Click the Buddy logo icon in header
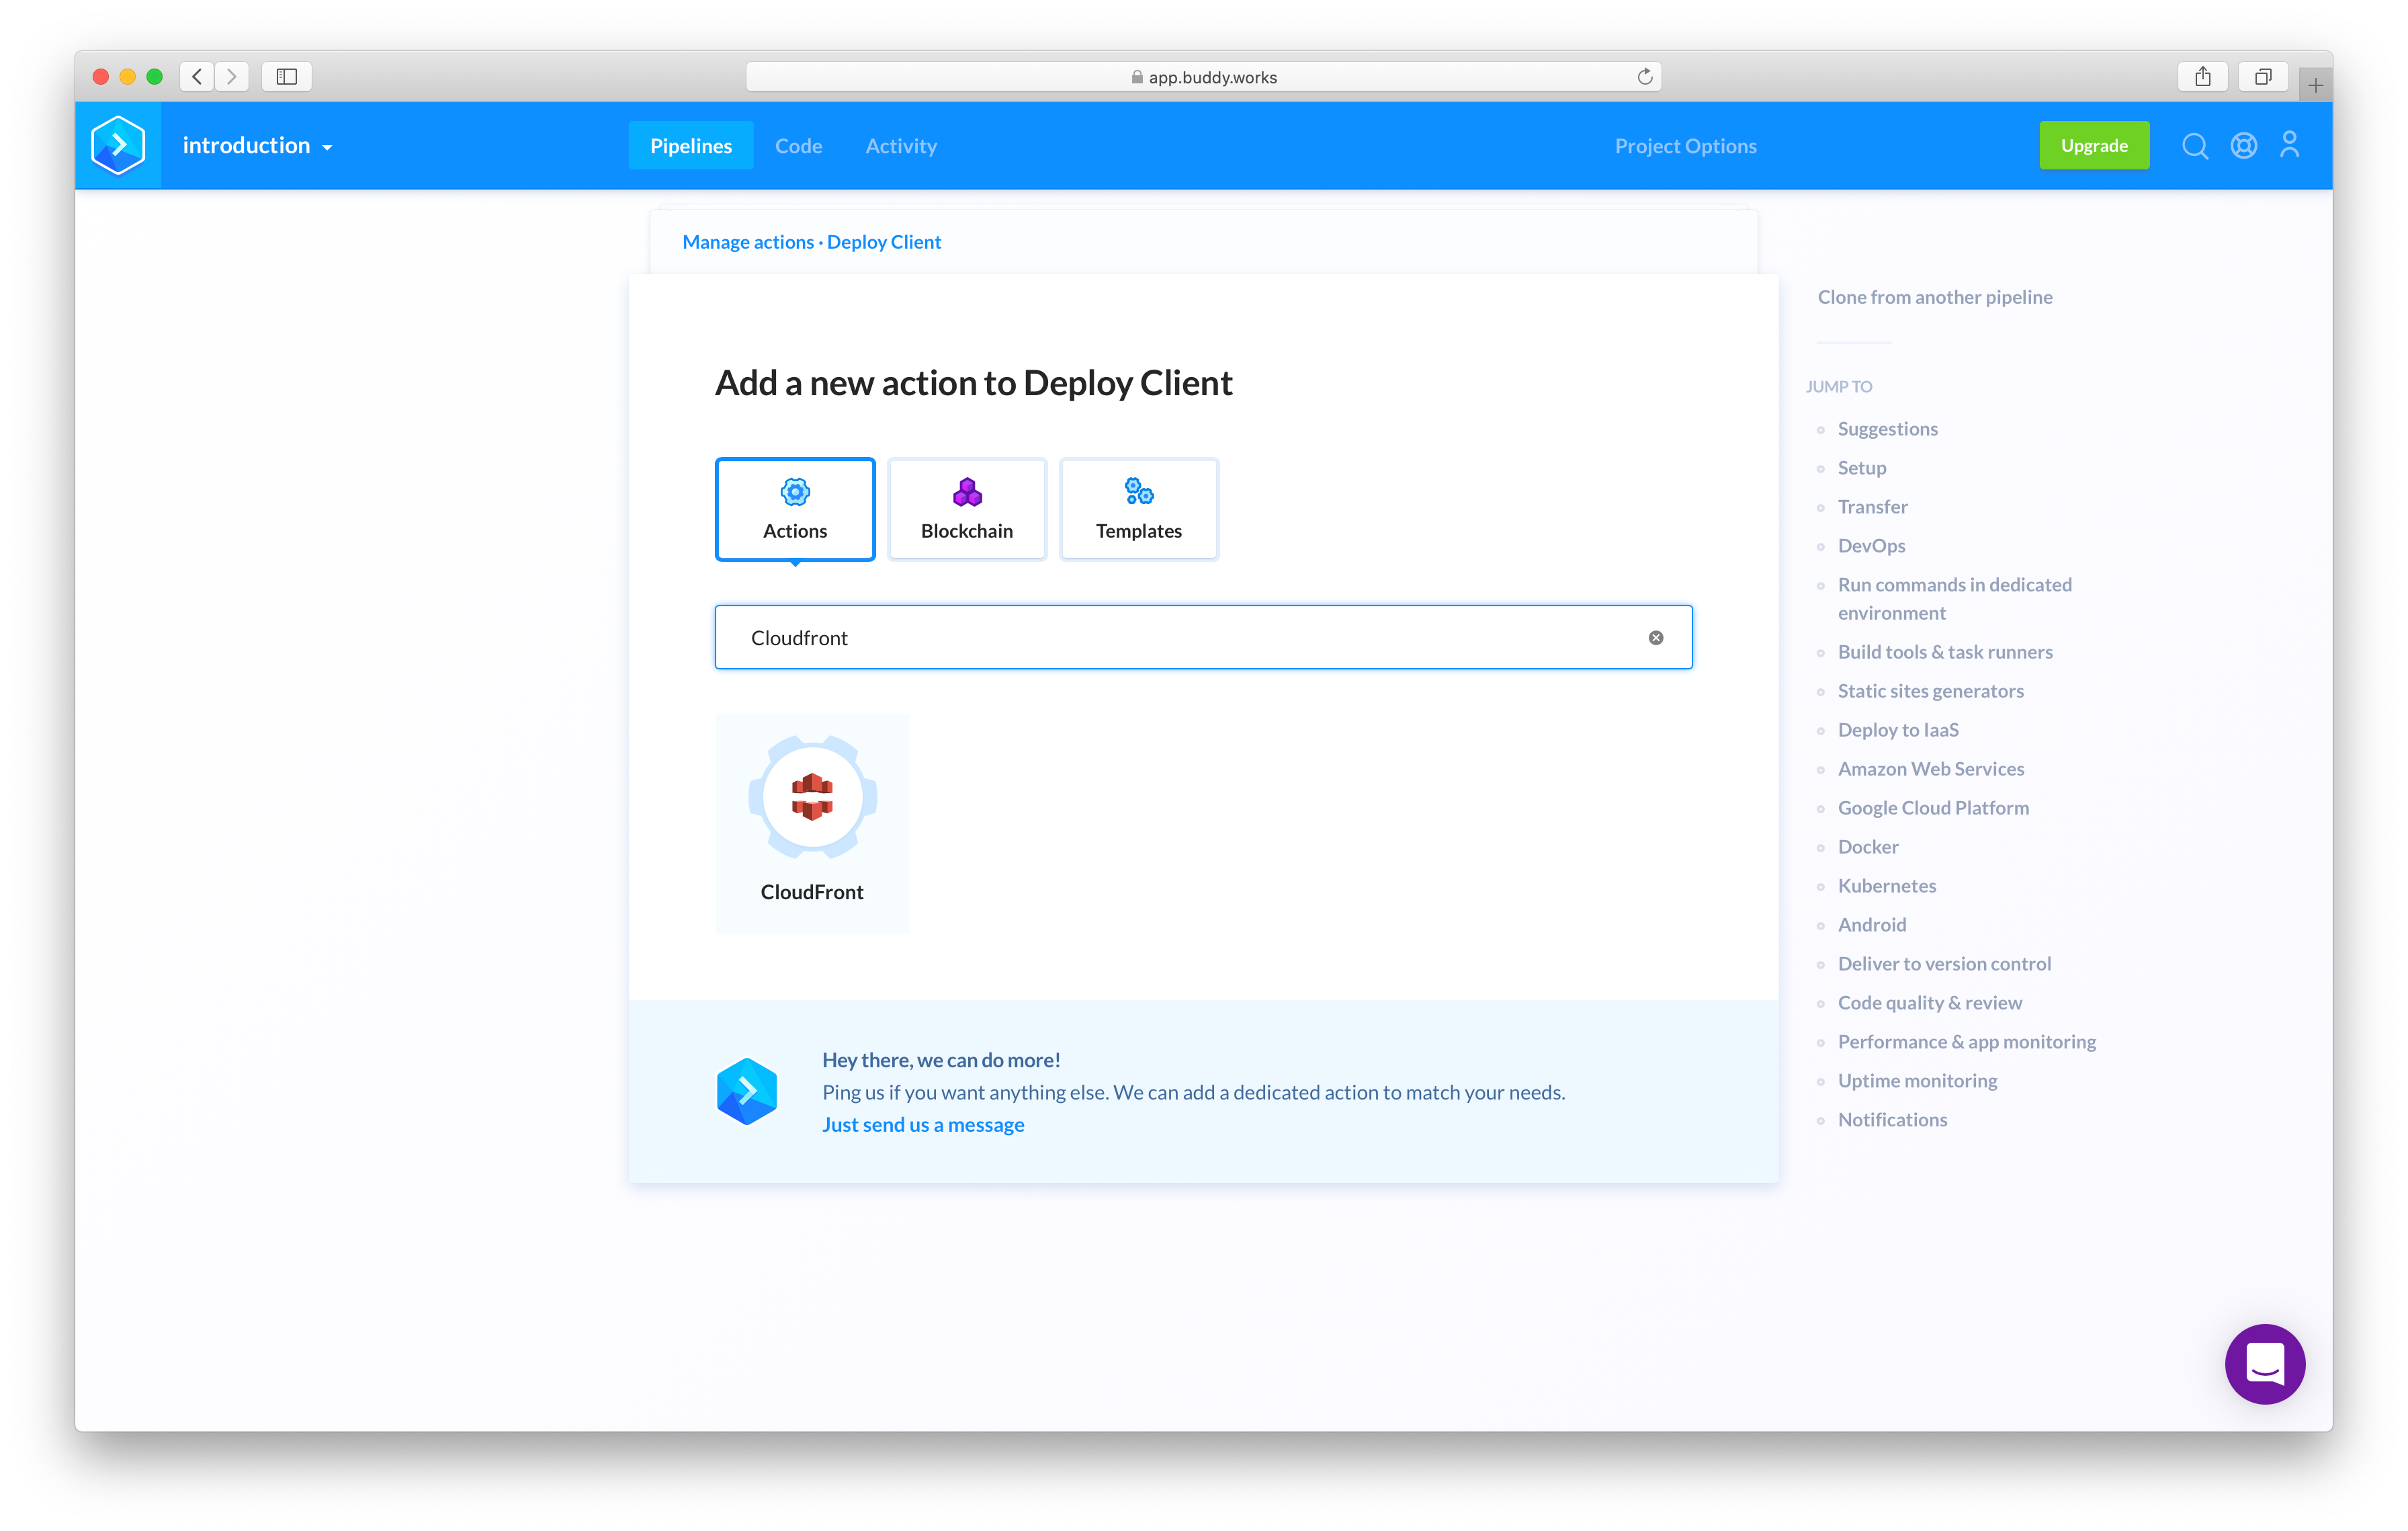 click(118, 146)
